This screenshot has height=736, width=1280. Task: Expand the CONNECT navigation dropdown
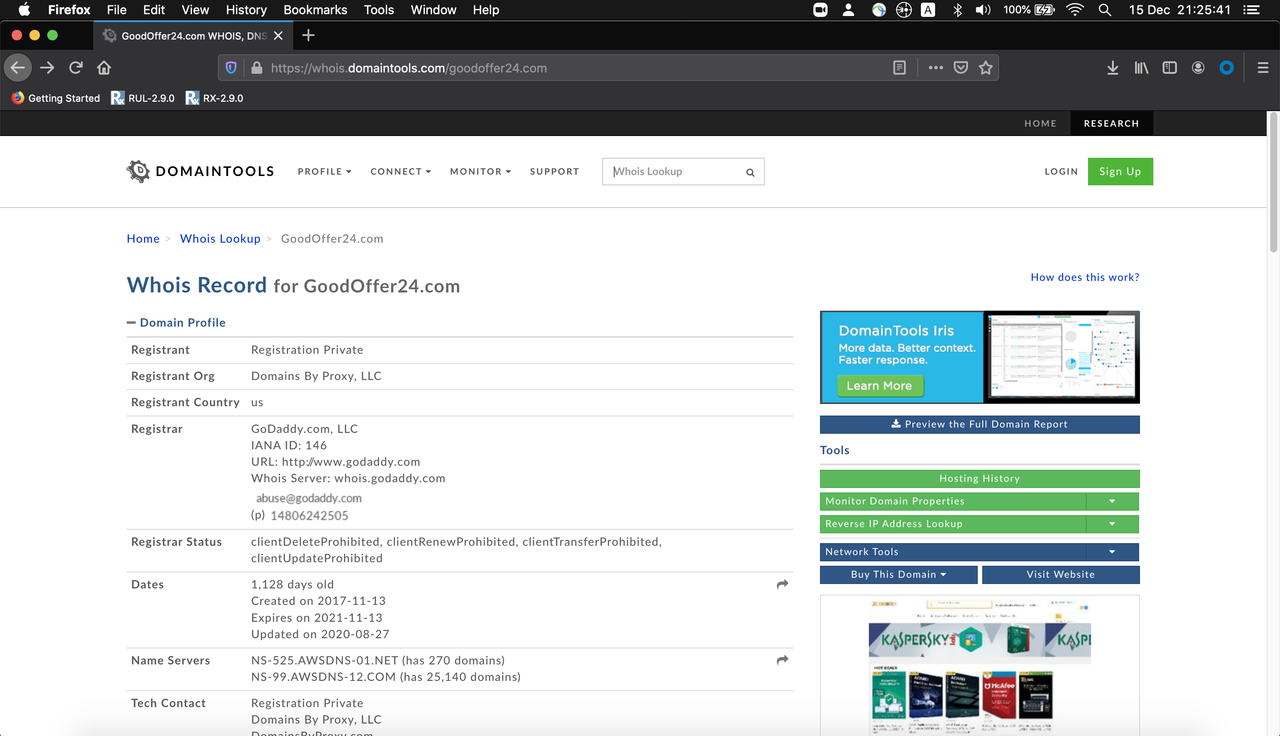(400, 172)
